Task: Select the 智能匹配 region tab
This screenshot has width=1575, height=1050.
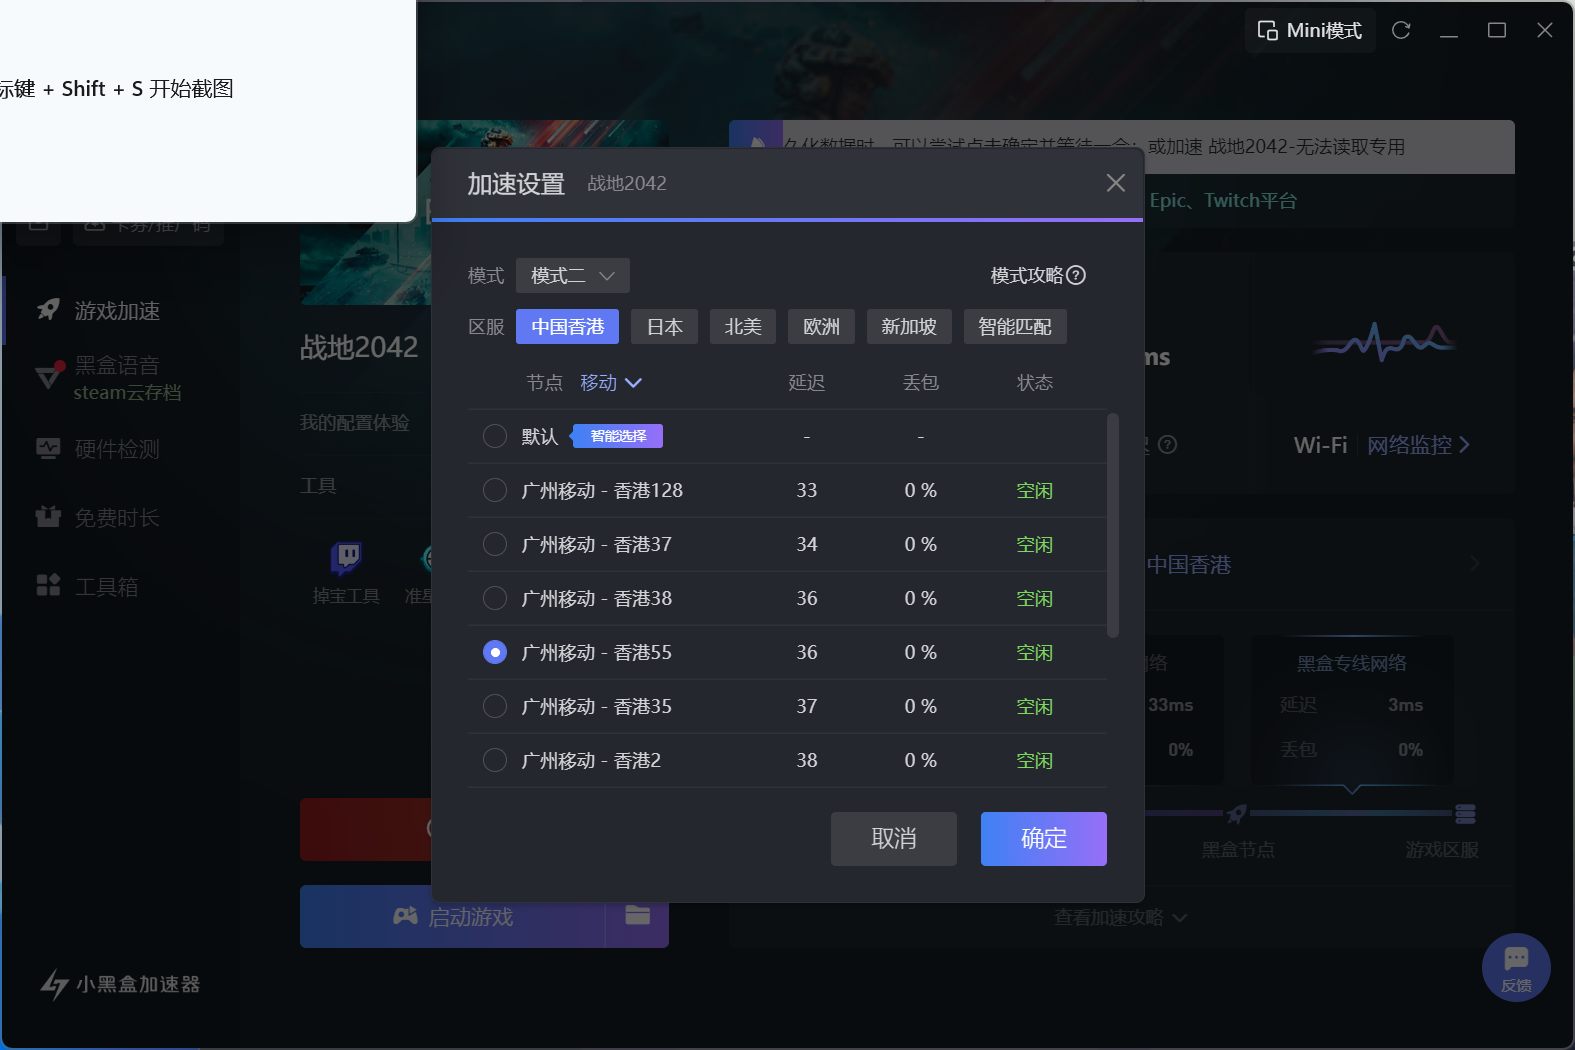Action: coord(1015,327)
